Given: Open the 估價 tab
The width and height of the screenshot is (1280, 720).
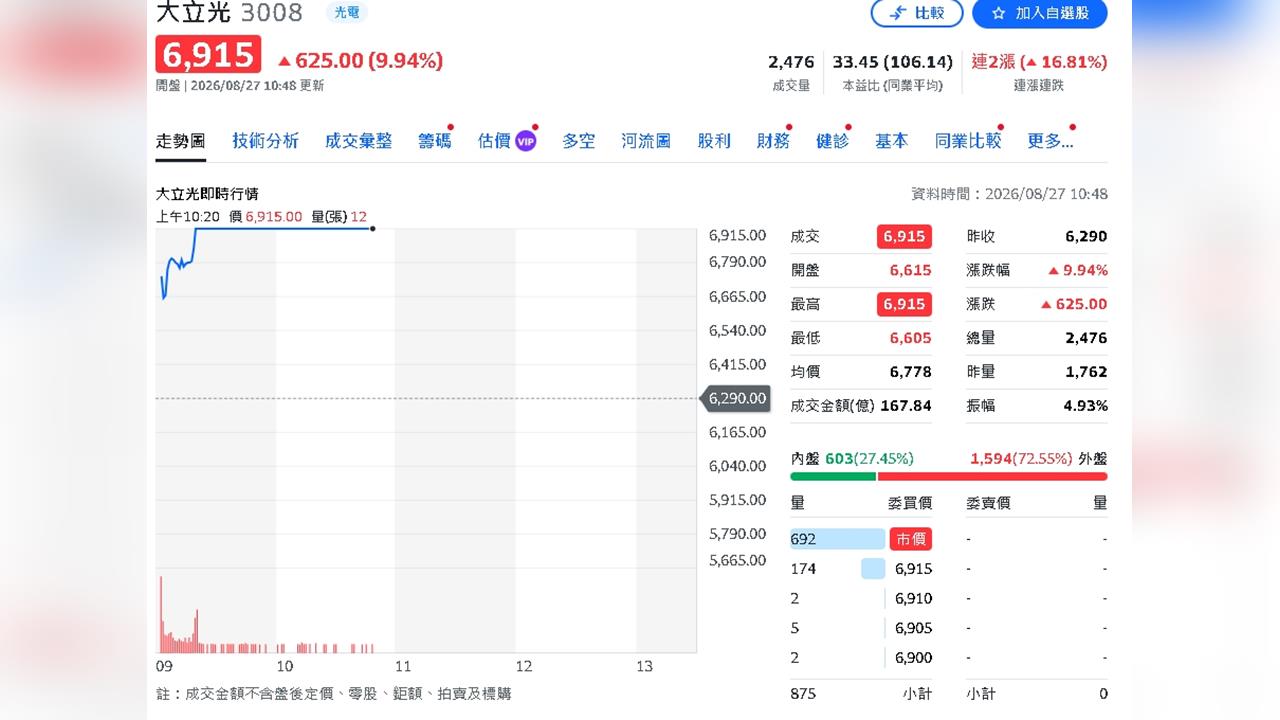Looking at the screenshot, I should point(494,141).
